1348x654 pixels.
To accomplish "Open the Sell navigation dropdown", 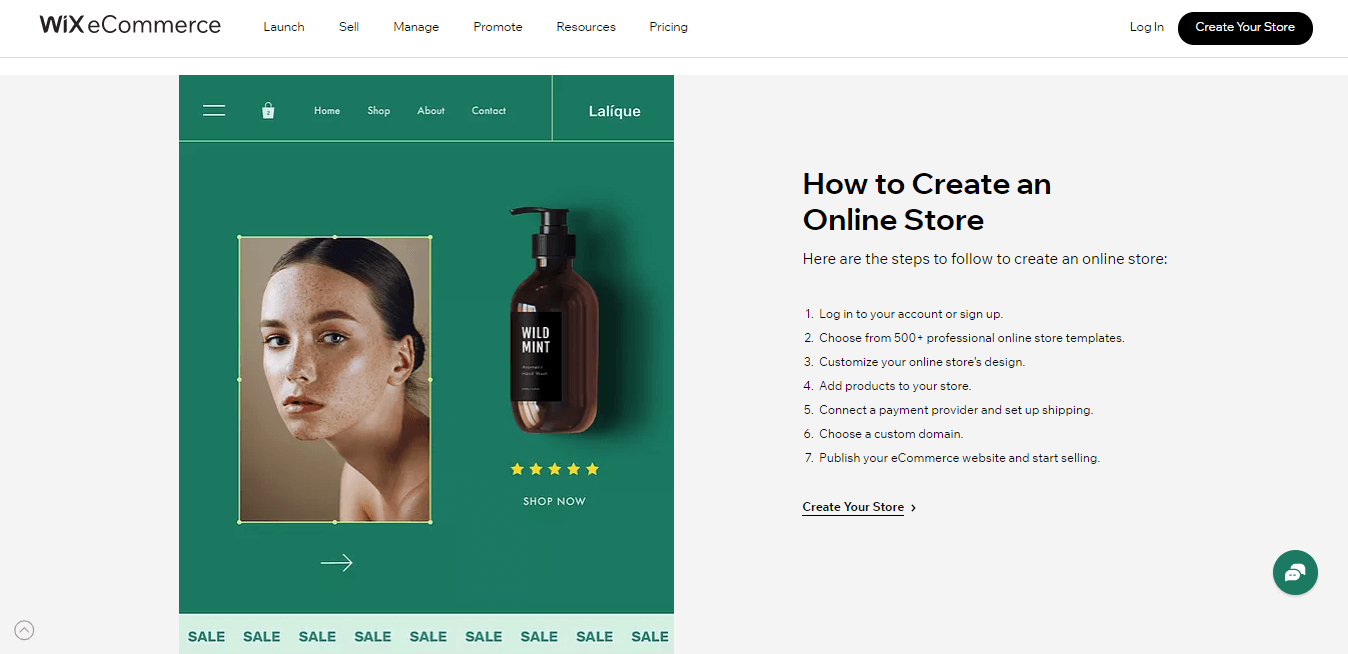I will [x=348, y=27].
